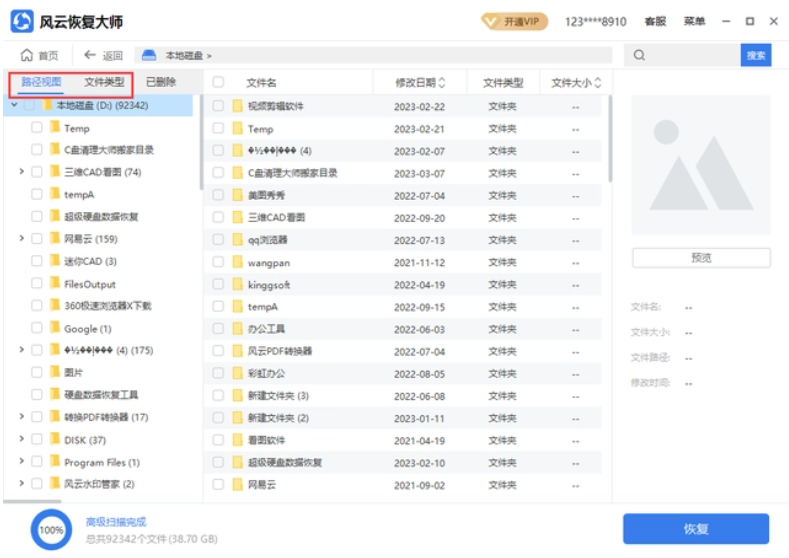Image resolution: width=789 pixels, height=558 pixels.
Task: Click folder icon of 硬盘数据恢复工具 in tree
Action: click(x=55, y=394)
